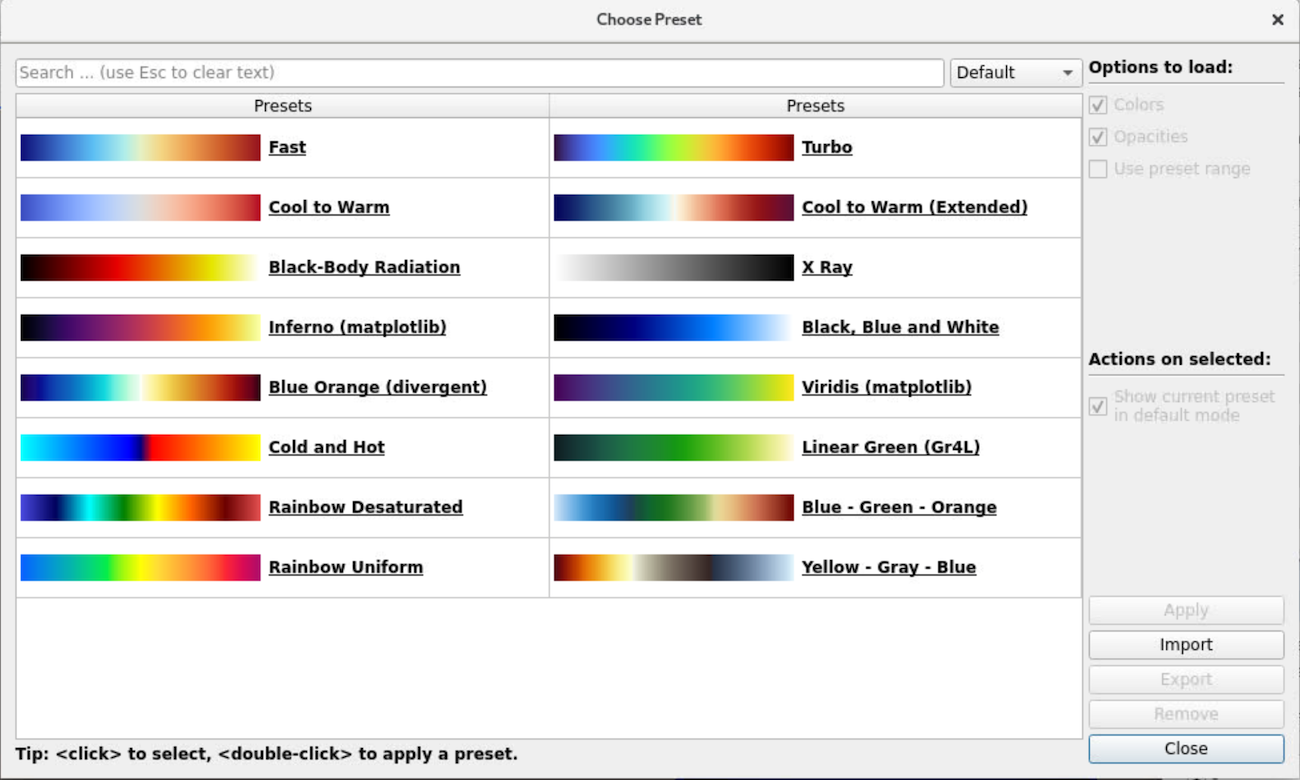
Task: Click the Export button
Action: 1186,680
